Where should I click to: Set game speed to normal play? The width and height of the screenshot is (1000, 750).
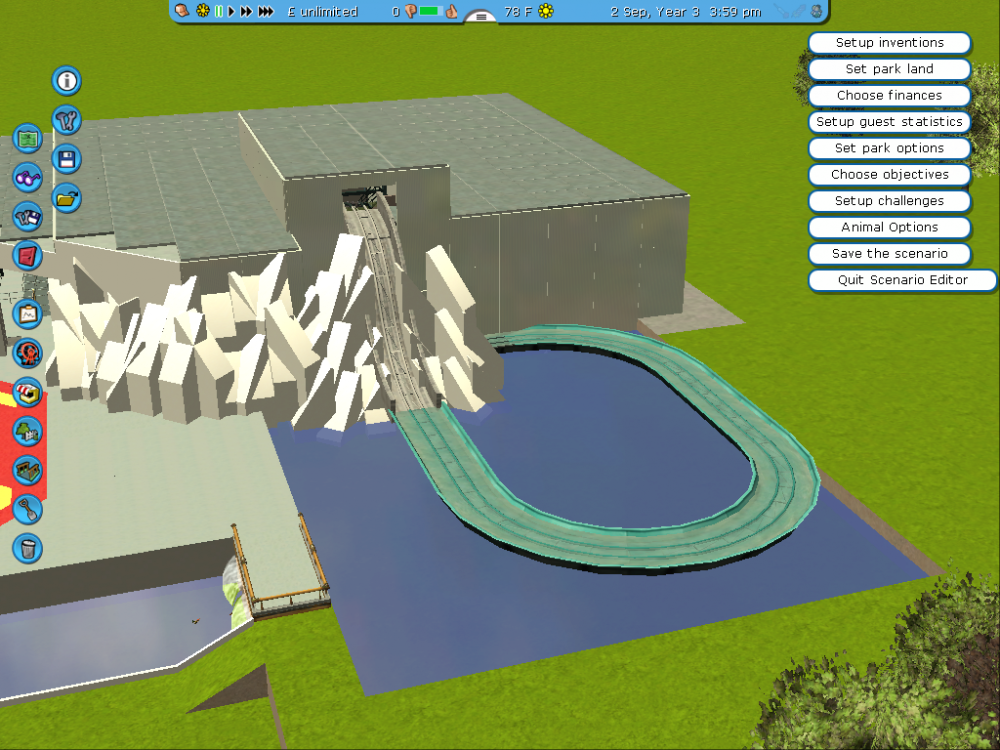232,12
